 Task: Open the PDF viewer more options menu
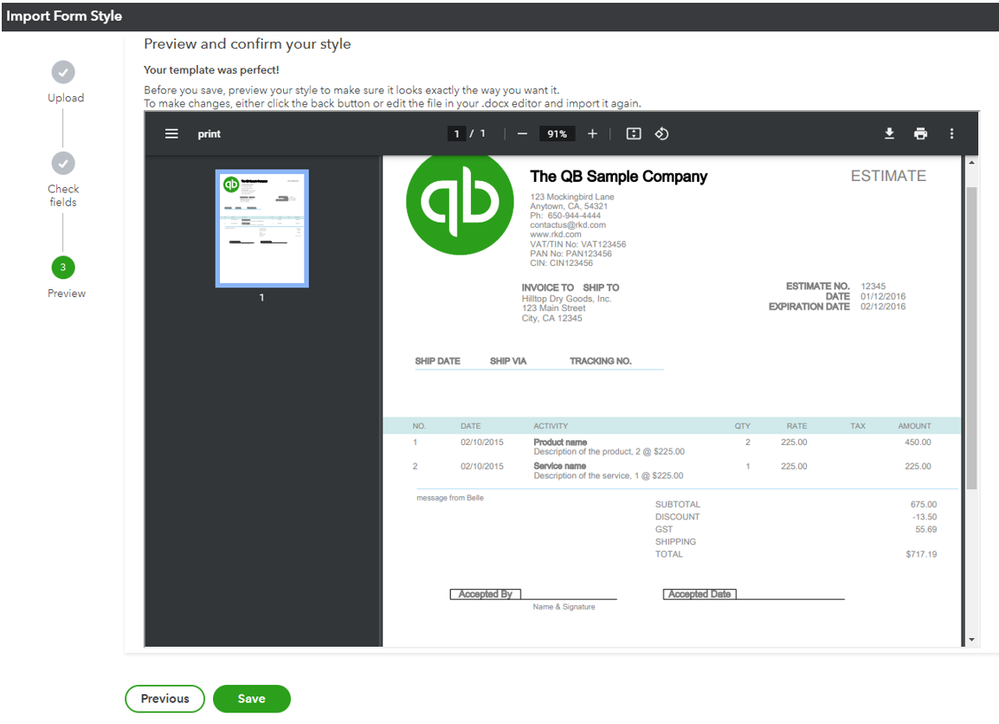(952, 134)
